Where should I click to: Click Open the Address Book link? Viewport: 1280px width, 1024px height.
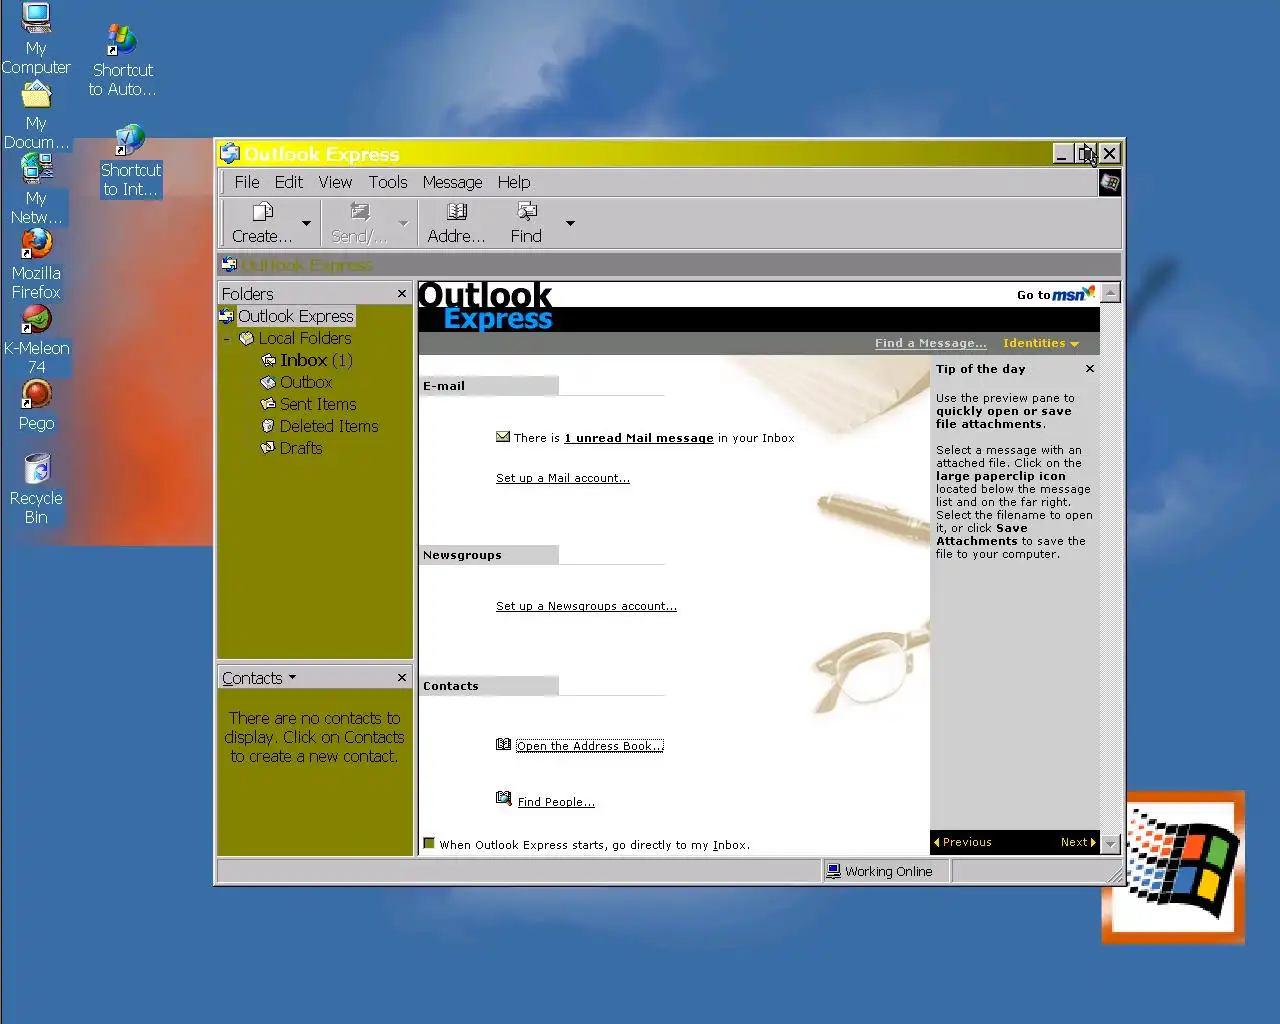pos(589,746)
